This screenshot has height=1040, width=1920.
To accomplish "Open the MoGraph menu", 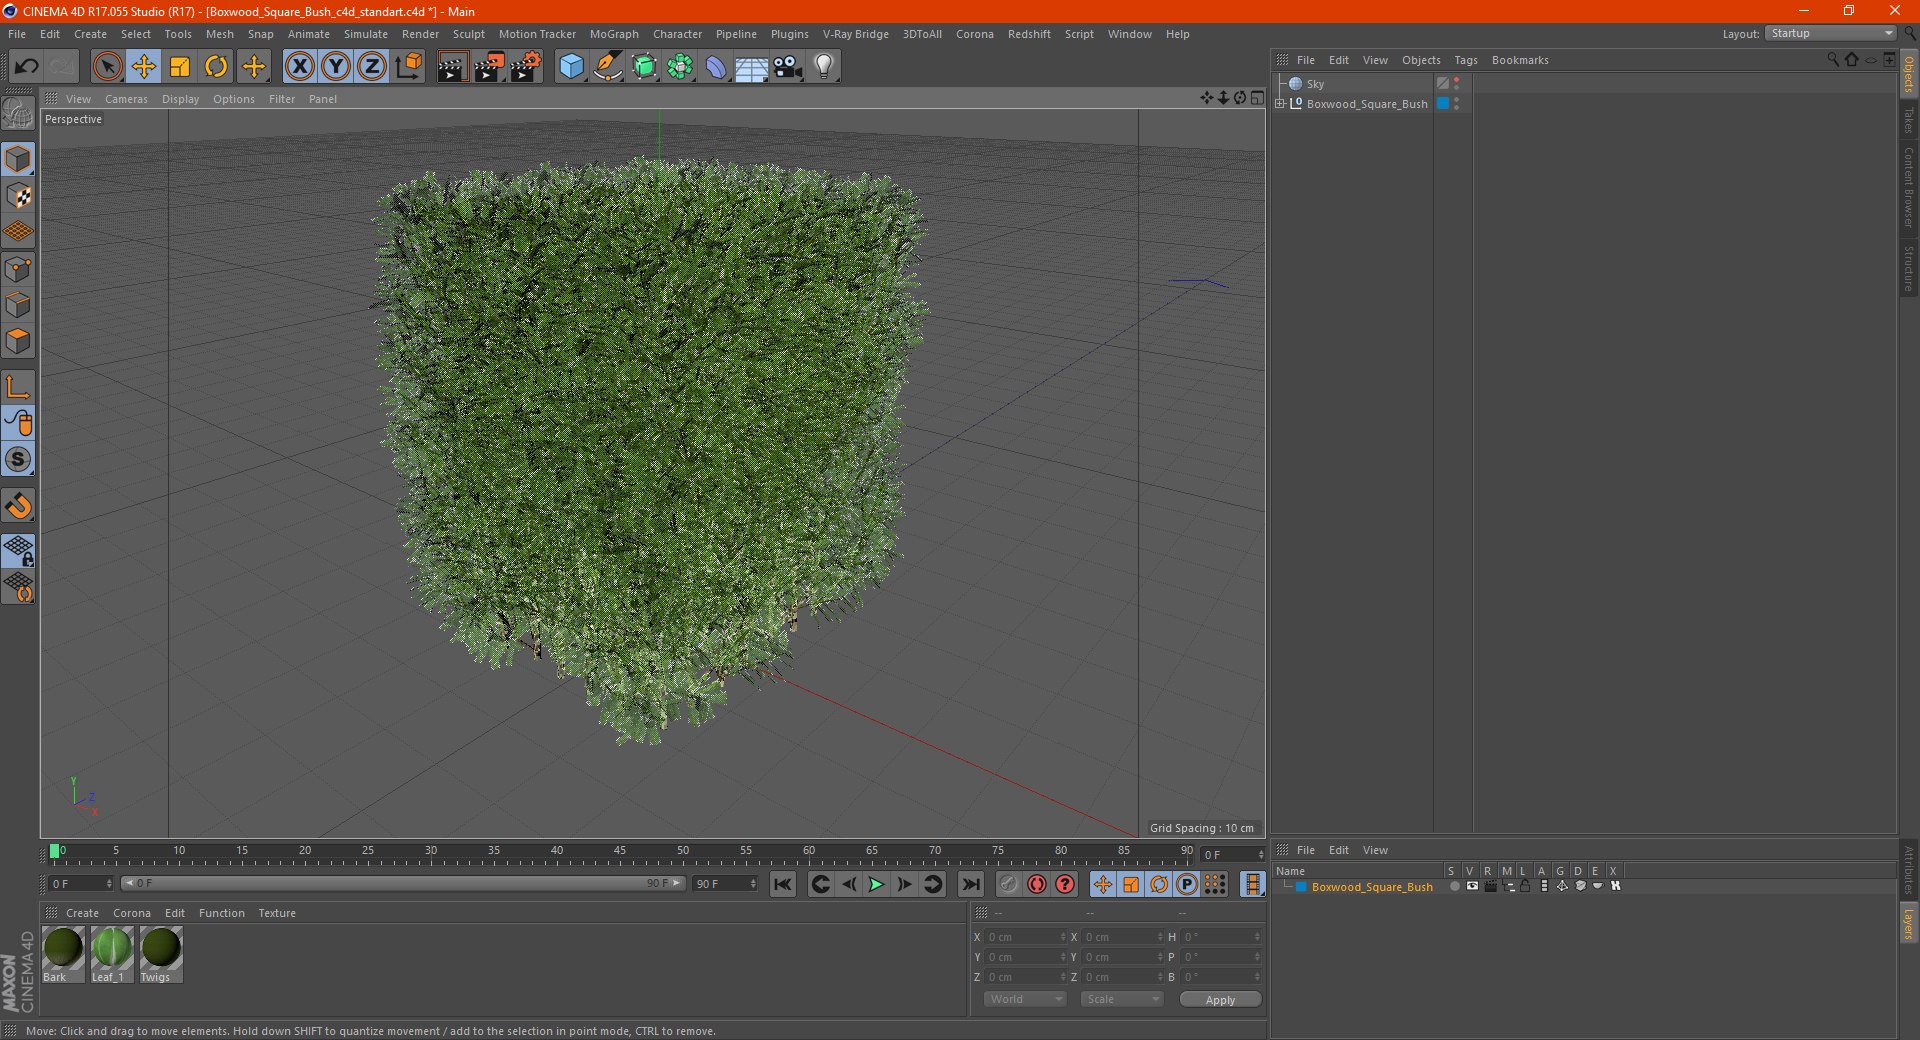I will coord(614,34).
